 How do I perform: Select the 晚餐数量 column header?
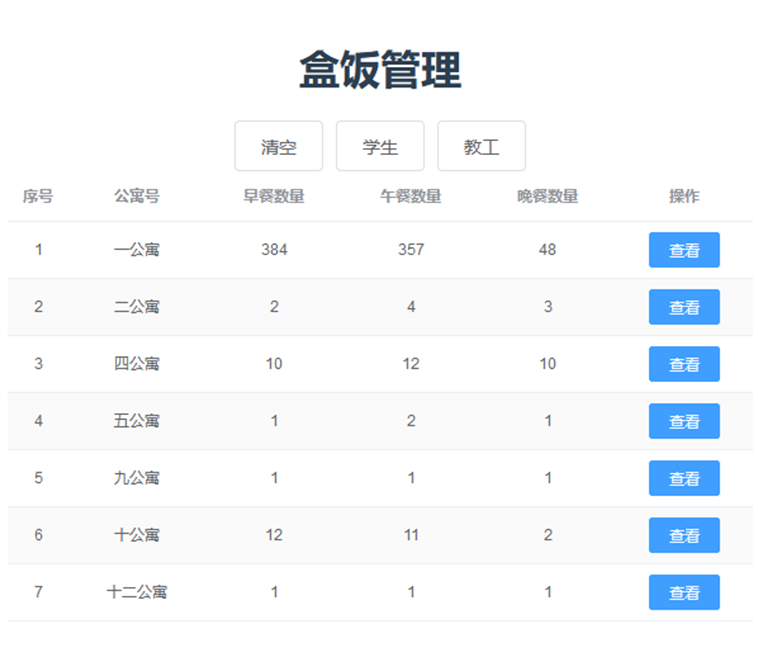click(547, 196)
